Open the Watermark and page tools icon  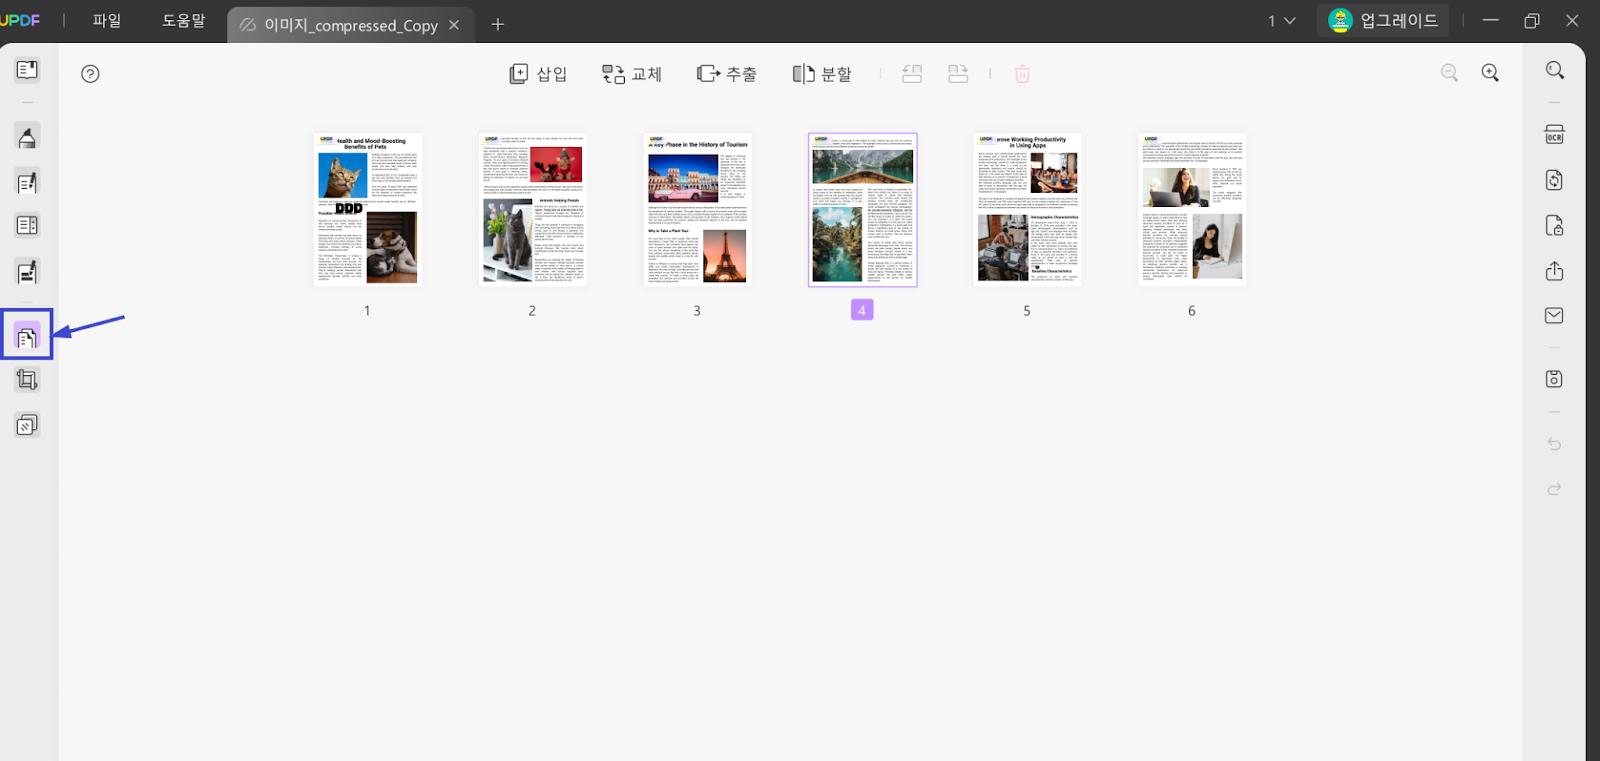coord(27,425)
